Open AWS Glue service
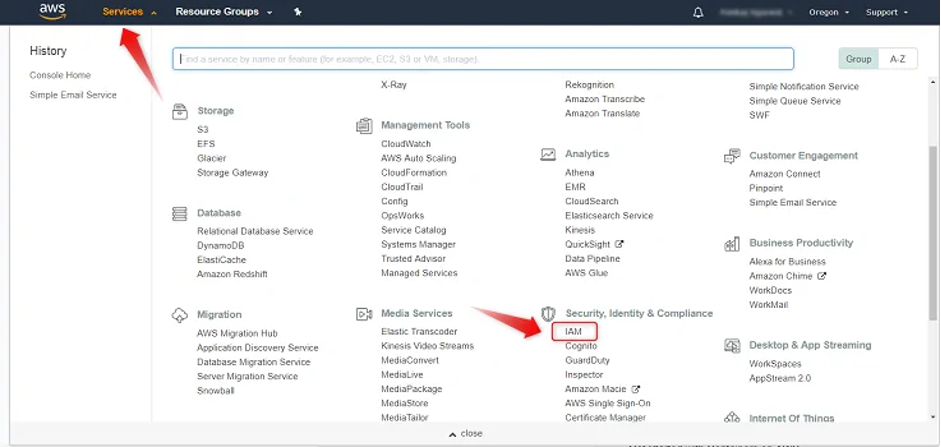Viewport: 941px width, 447px height. click(x=586, y=273)
